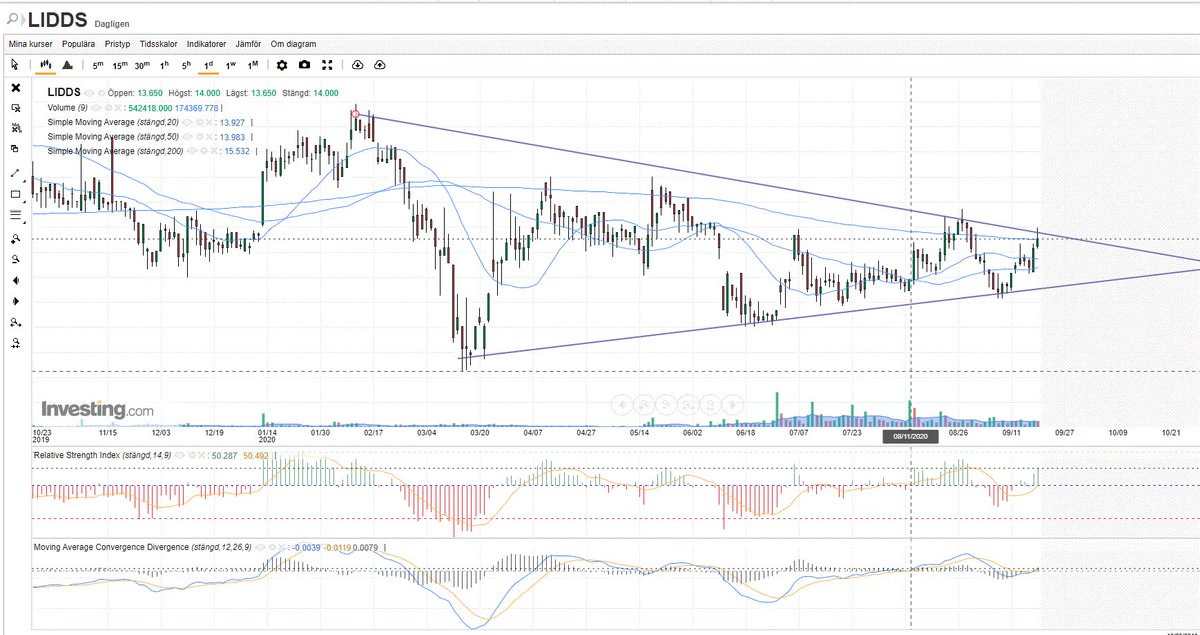Select the trend line drawing tool
The image size is (1200, 635).
15,173
